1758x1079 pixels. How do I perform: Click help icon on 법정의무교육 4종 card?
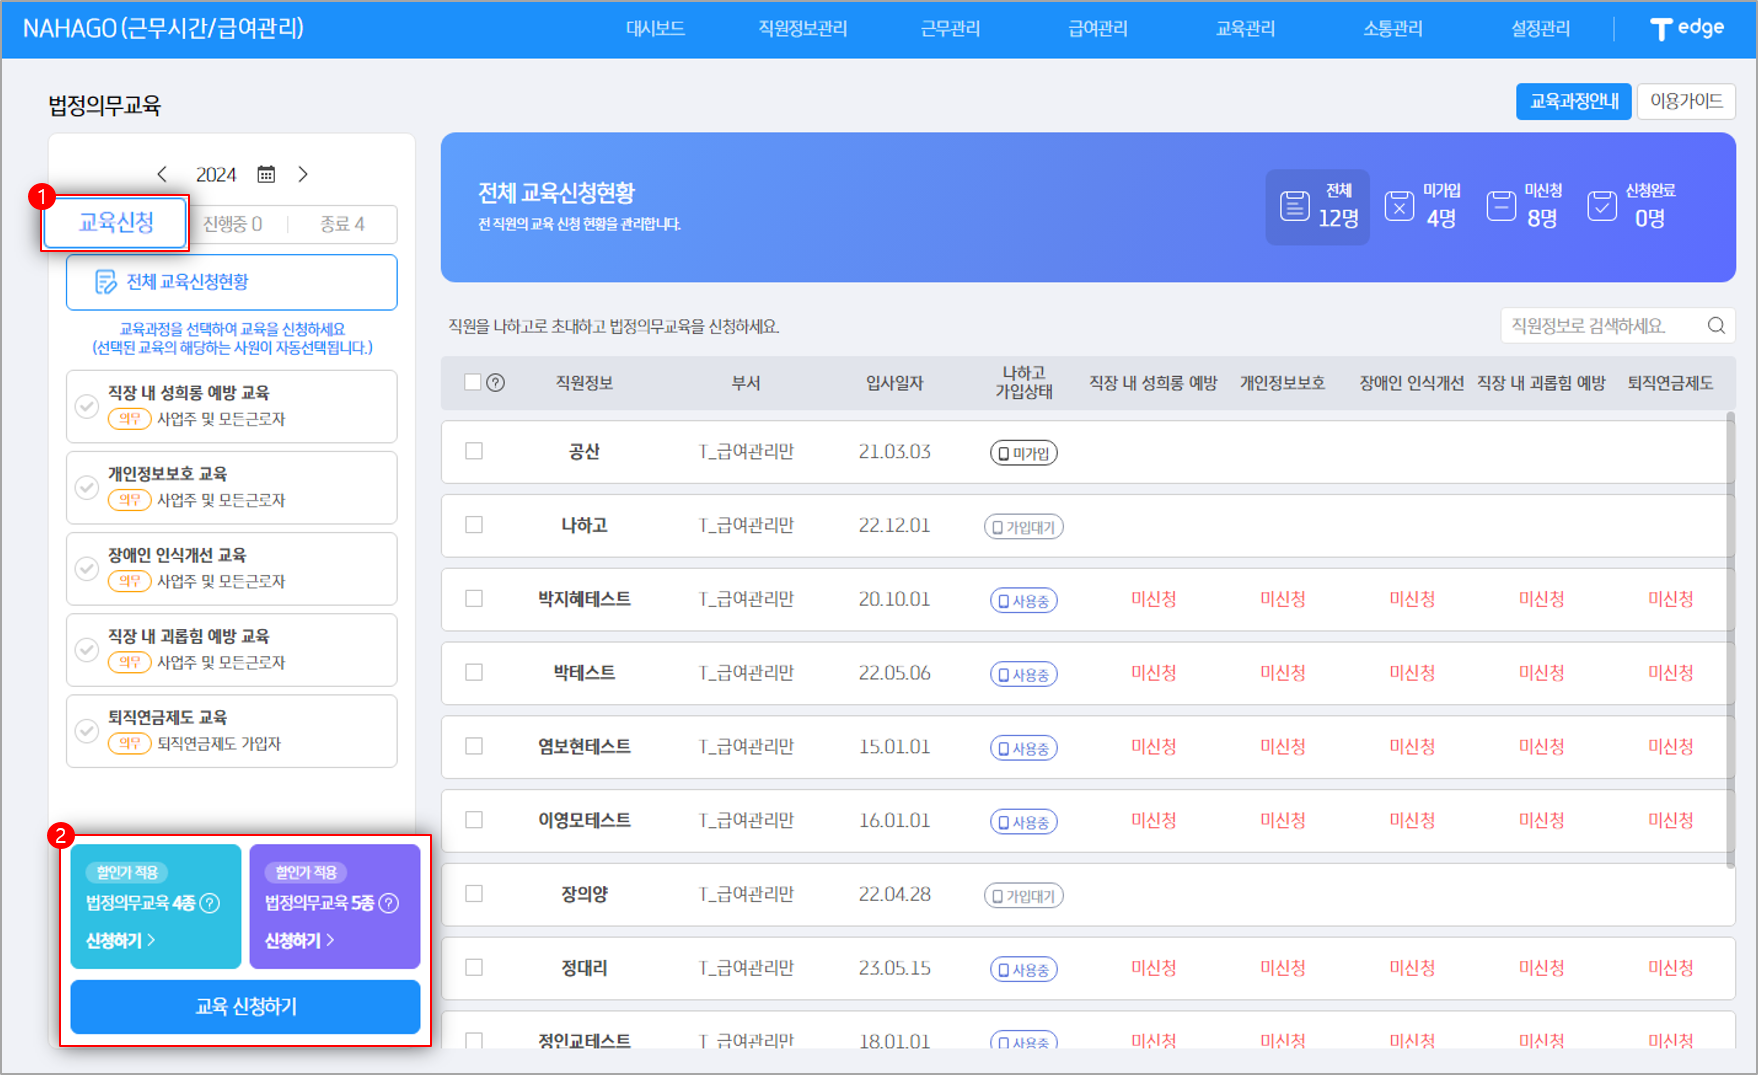(210, 903)
